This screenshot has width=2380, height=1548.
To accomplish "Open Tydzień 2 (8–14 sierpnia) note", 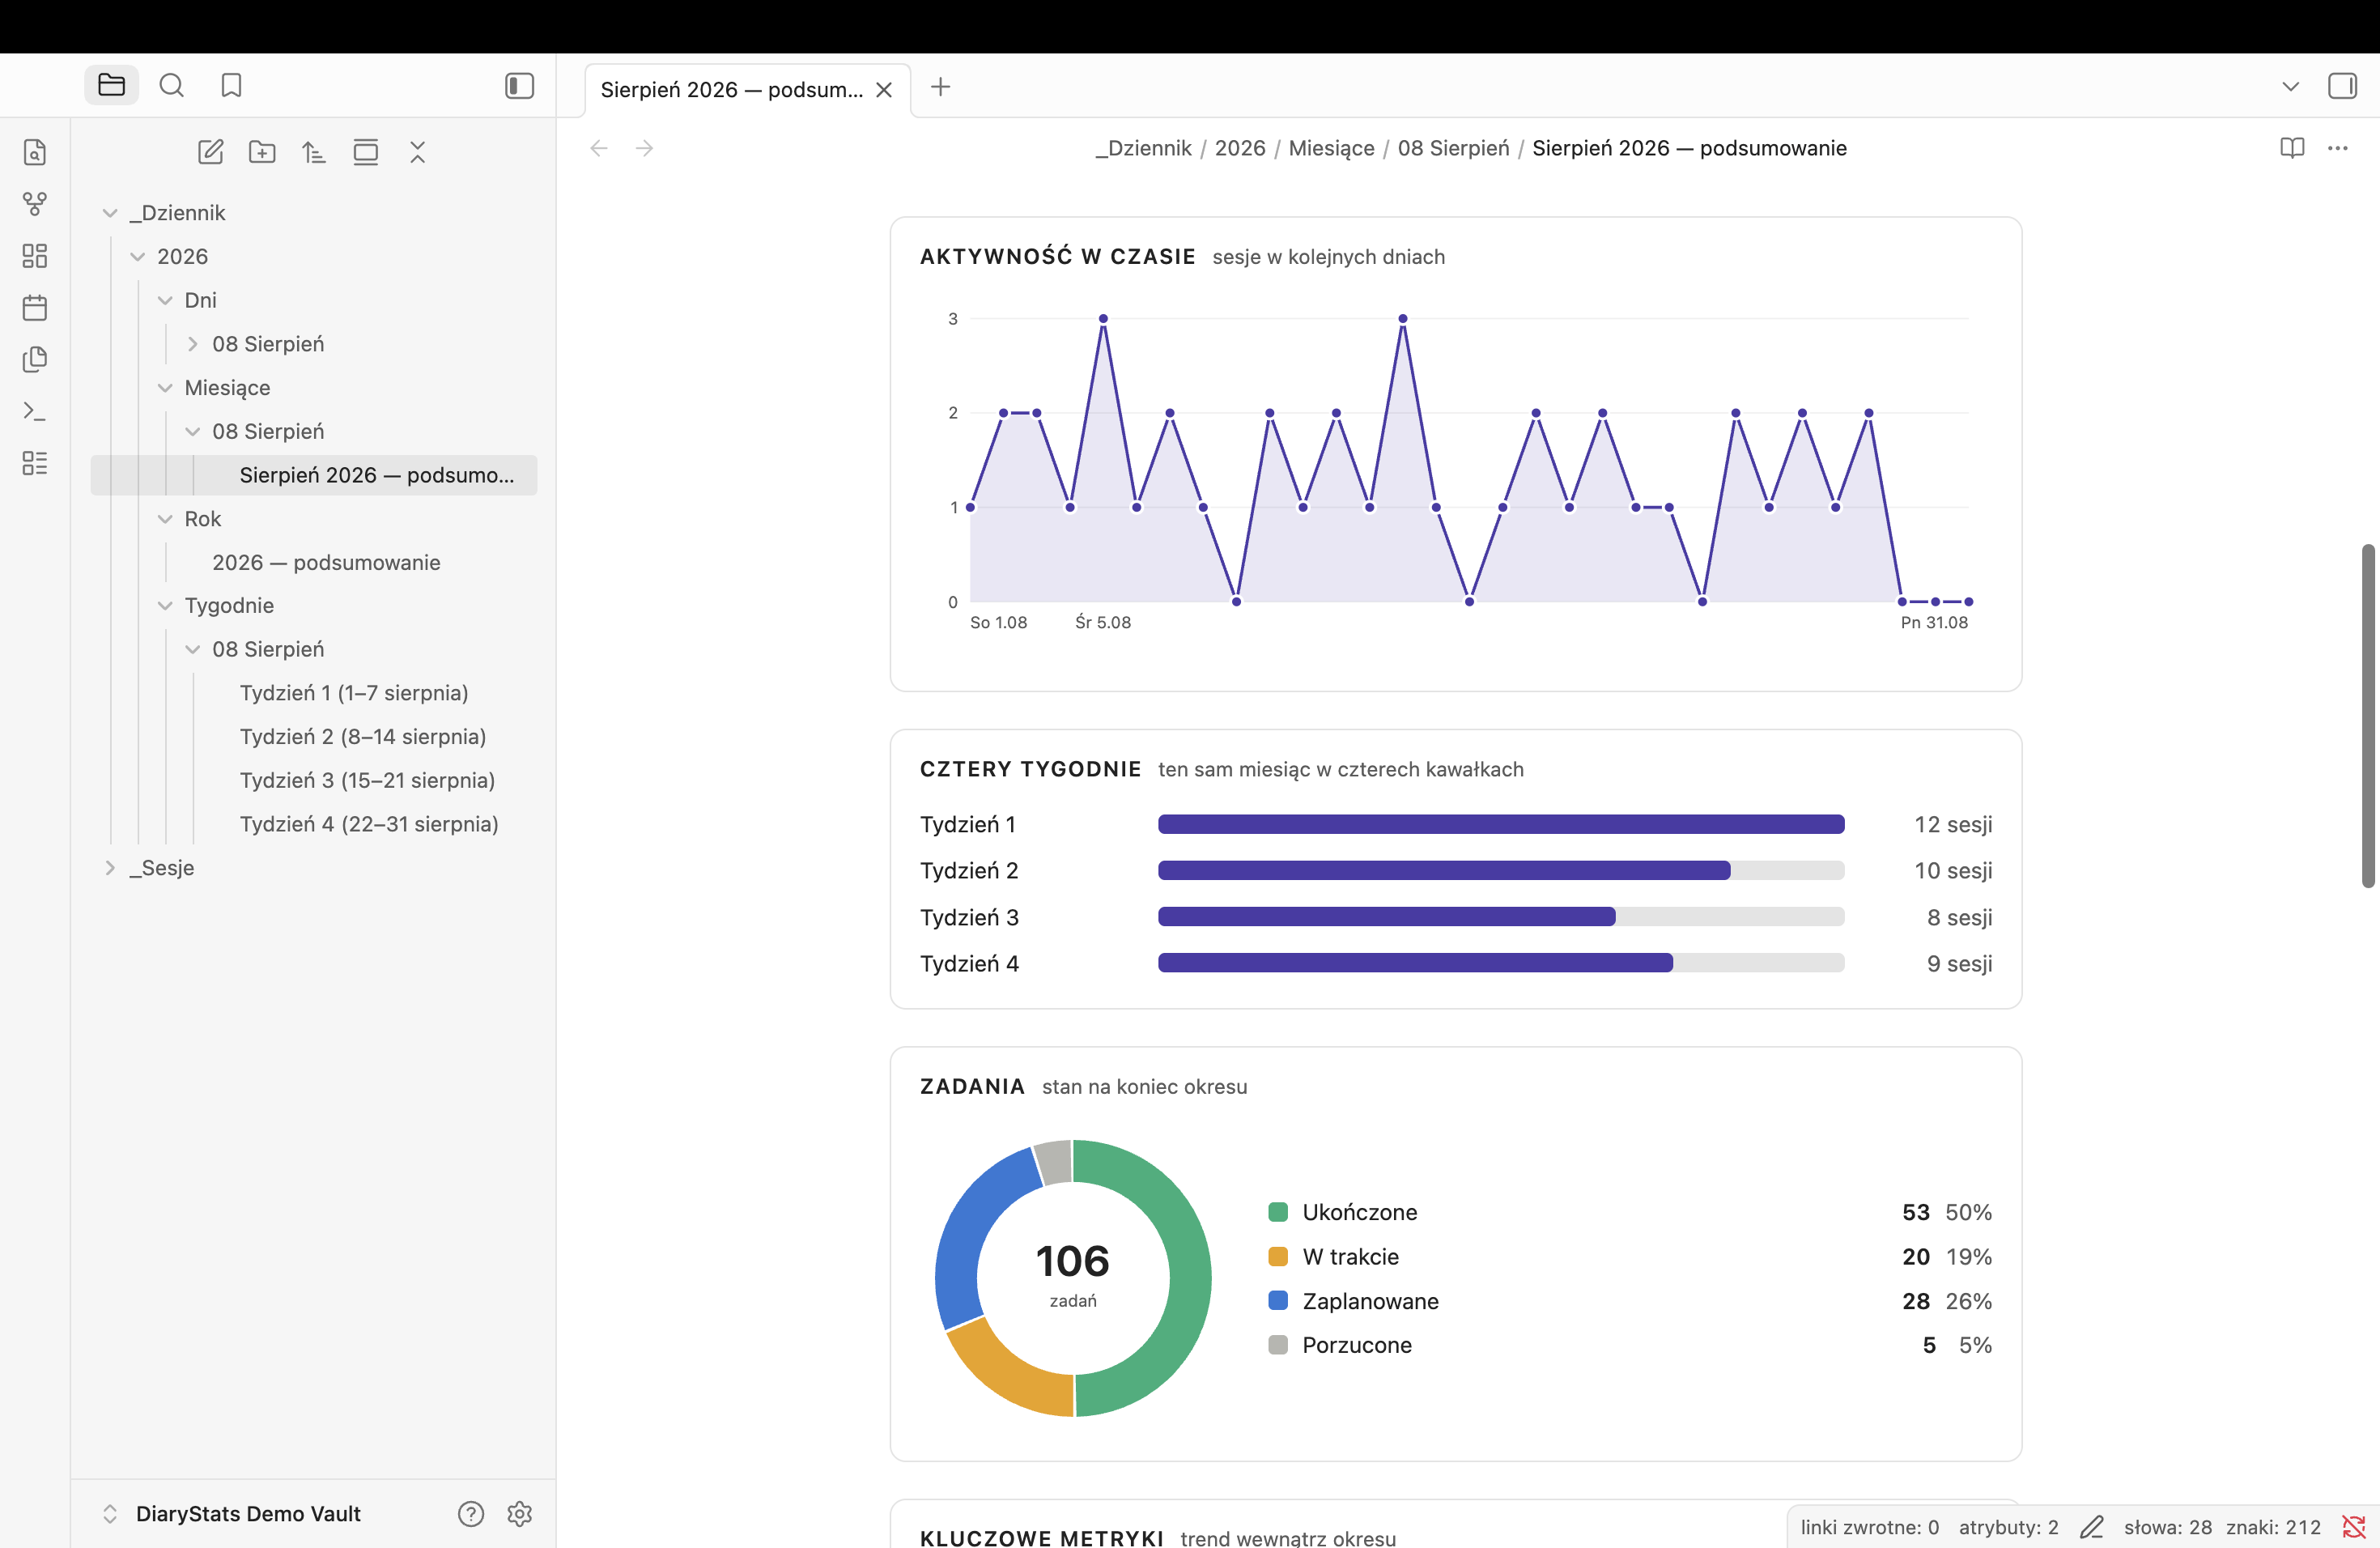I will click(x=363, y=737).
